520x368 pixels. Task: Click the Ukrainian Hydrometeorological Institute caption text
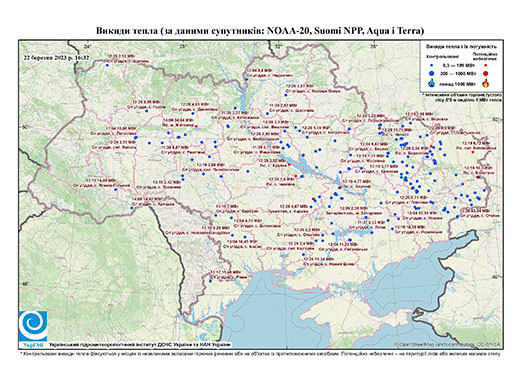coord(140,345)
